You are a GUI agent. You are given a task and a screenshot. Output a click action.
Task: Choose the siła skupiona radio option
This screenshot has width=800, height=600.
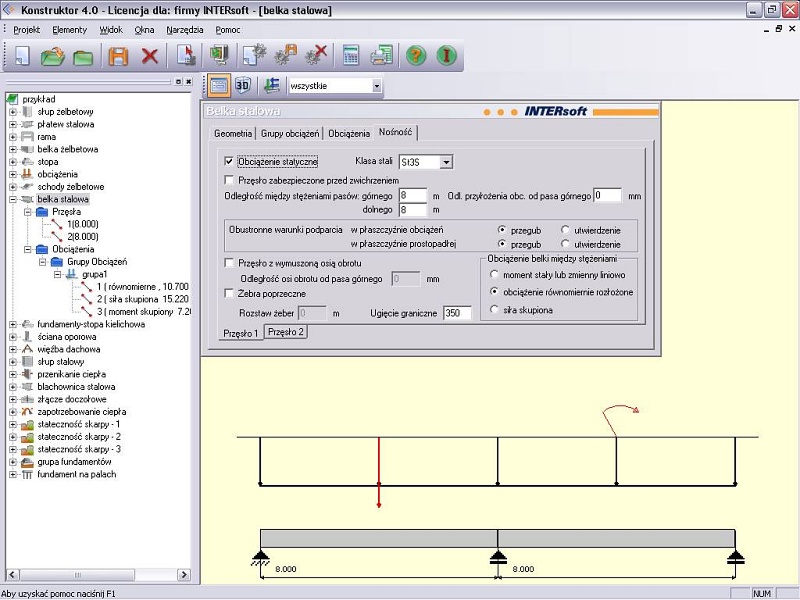click(x=494, y=309)
